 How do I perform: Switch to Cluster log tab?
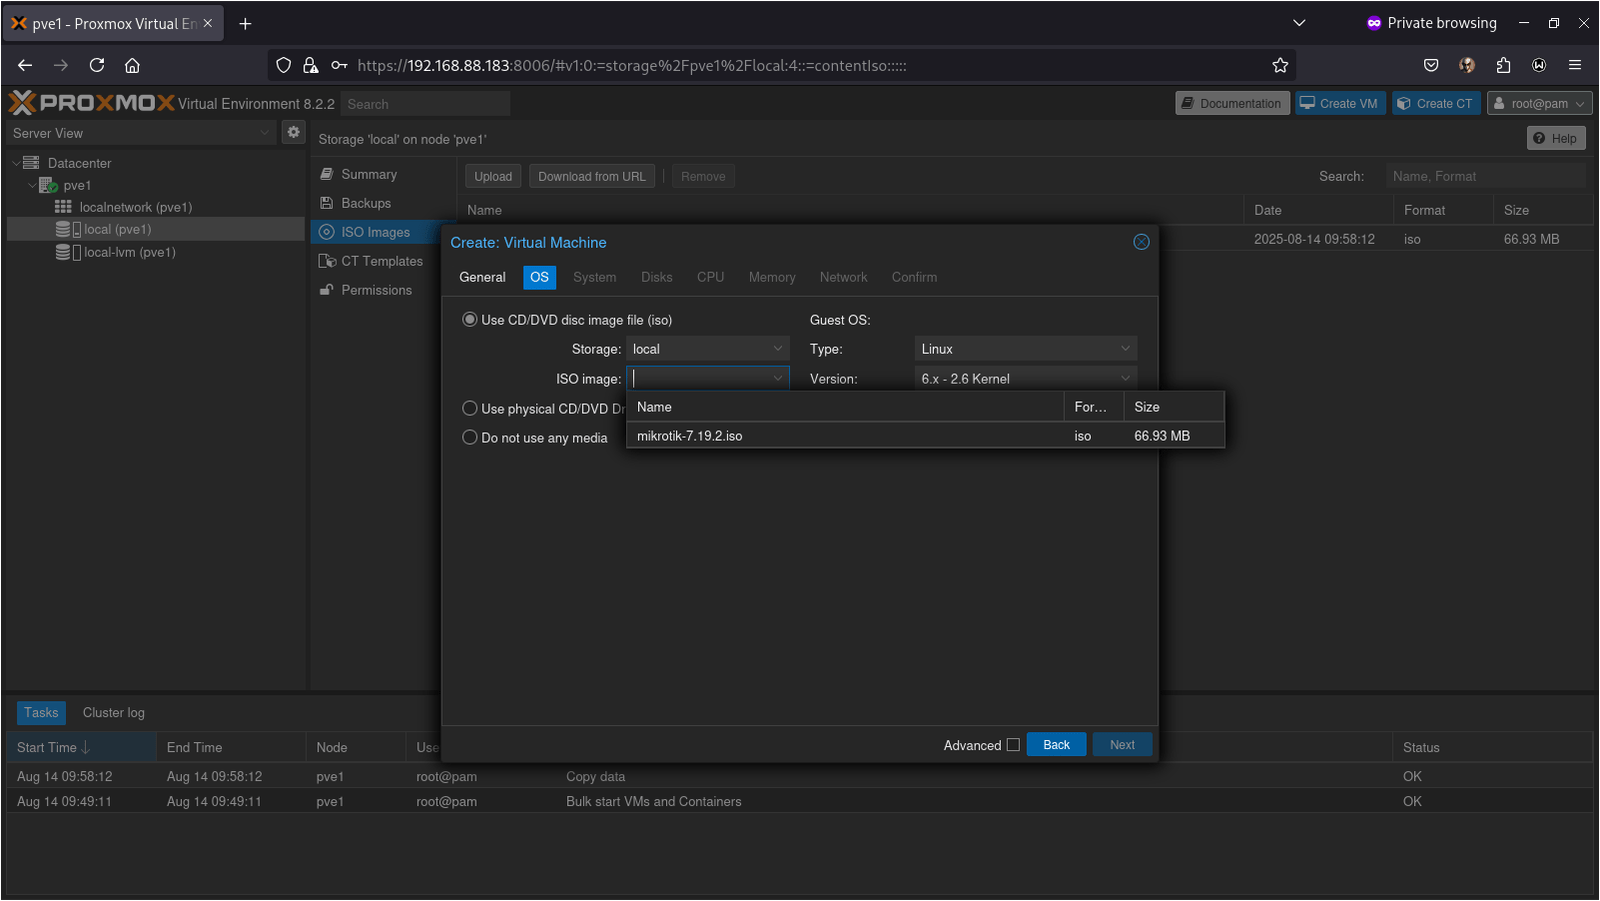coord(114,713)
